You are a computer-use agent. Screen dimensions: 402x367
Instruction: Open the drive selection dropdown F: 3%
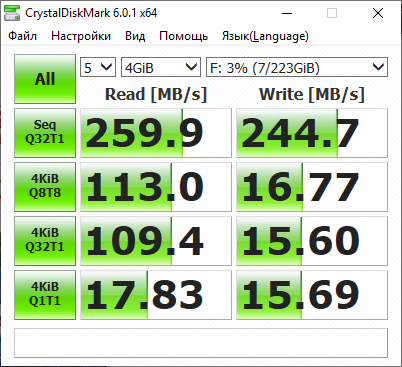(x=297, y=67)
